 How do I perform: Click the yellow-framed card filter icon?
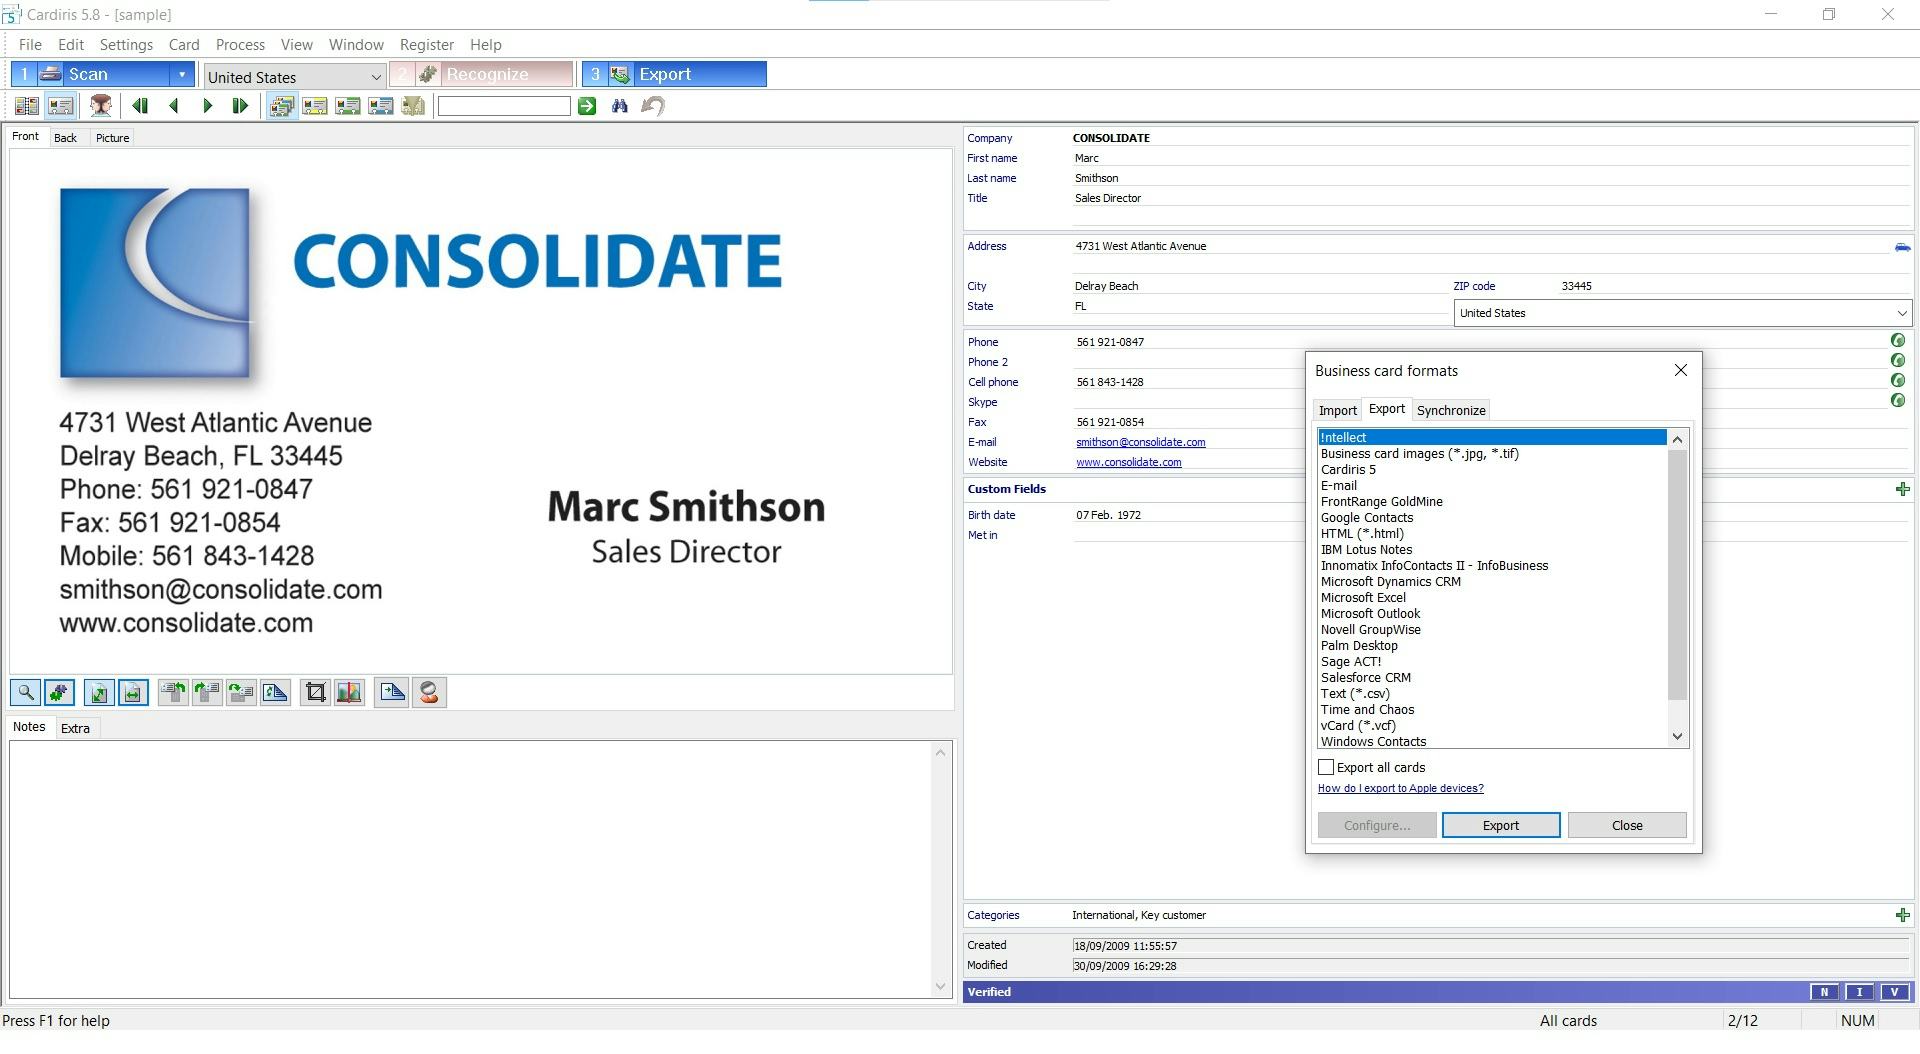(315, 106)
